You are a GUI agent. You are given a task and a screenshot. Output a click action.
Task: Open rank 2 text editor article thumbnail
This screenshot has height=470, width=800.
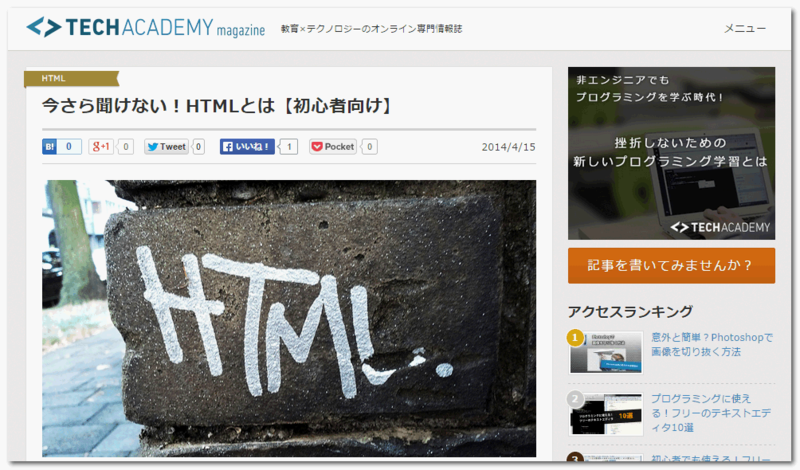606,414
